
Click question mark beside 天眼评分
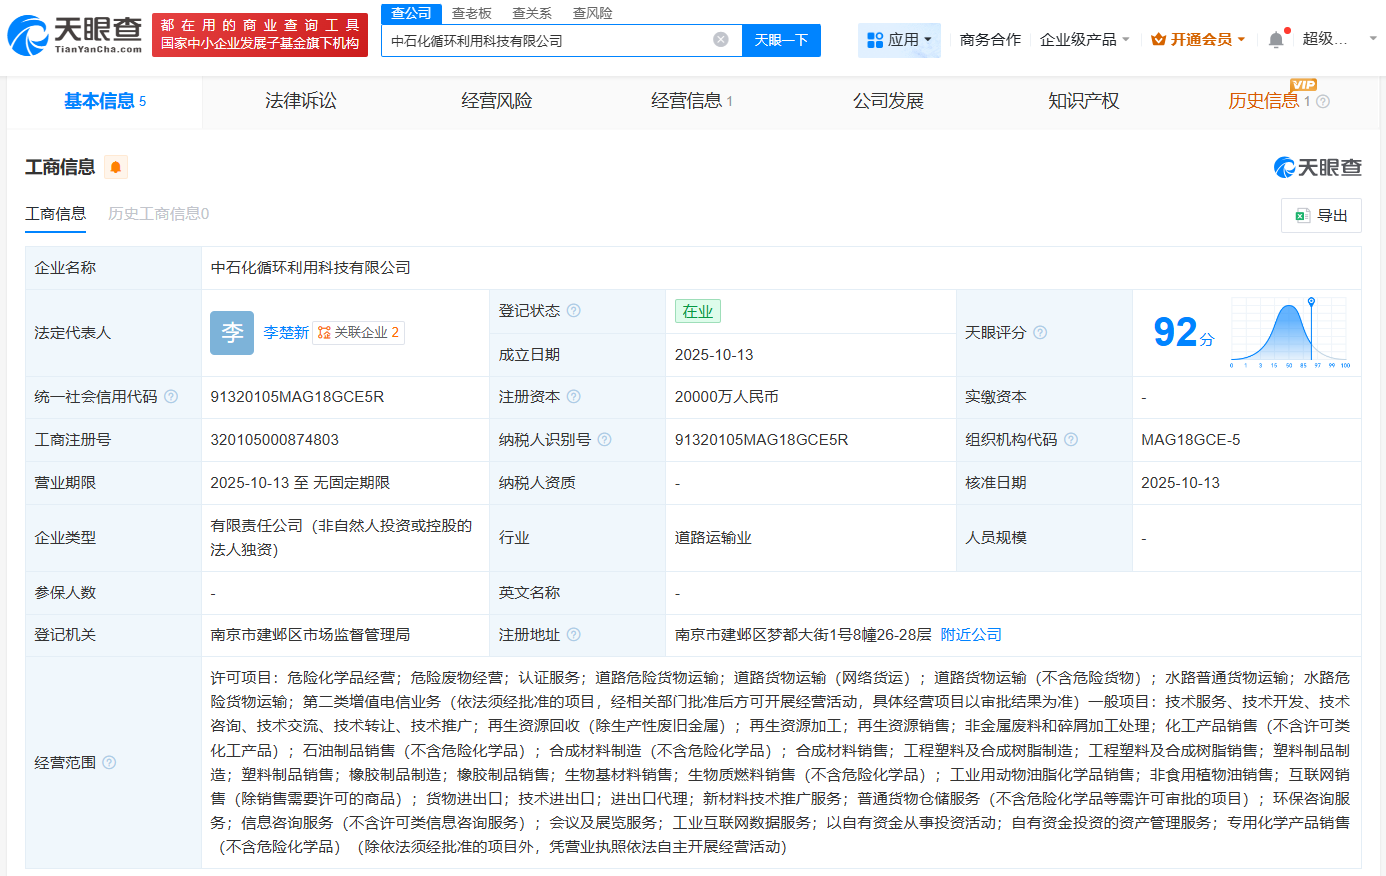click(x=1040, y=332)
